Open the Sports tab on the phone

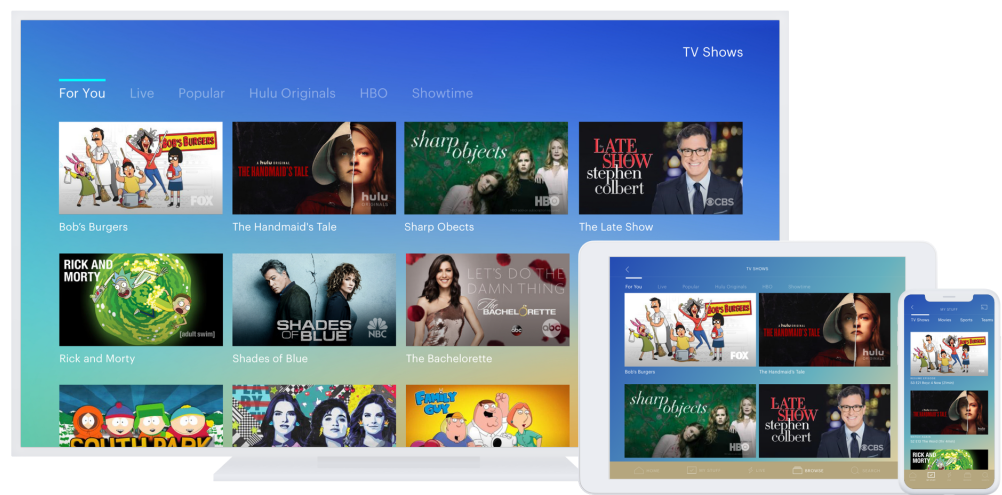(x=966, y=320)
